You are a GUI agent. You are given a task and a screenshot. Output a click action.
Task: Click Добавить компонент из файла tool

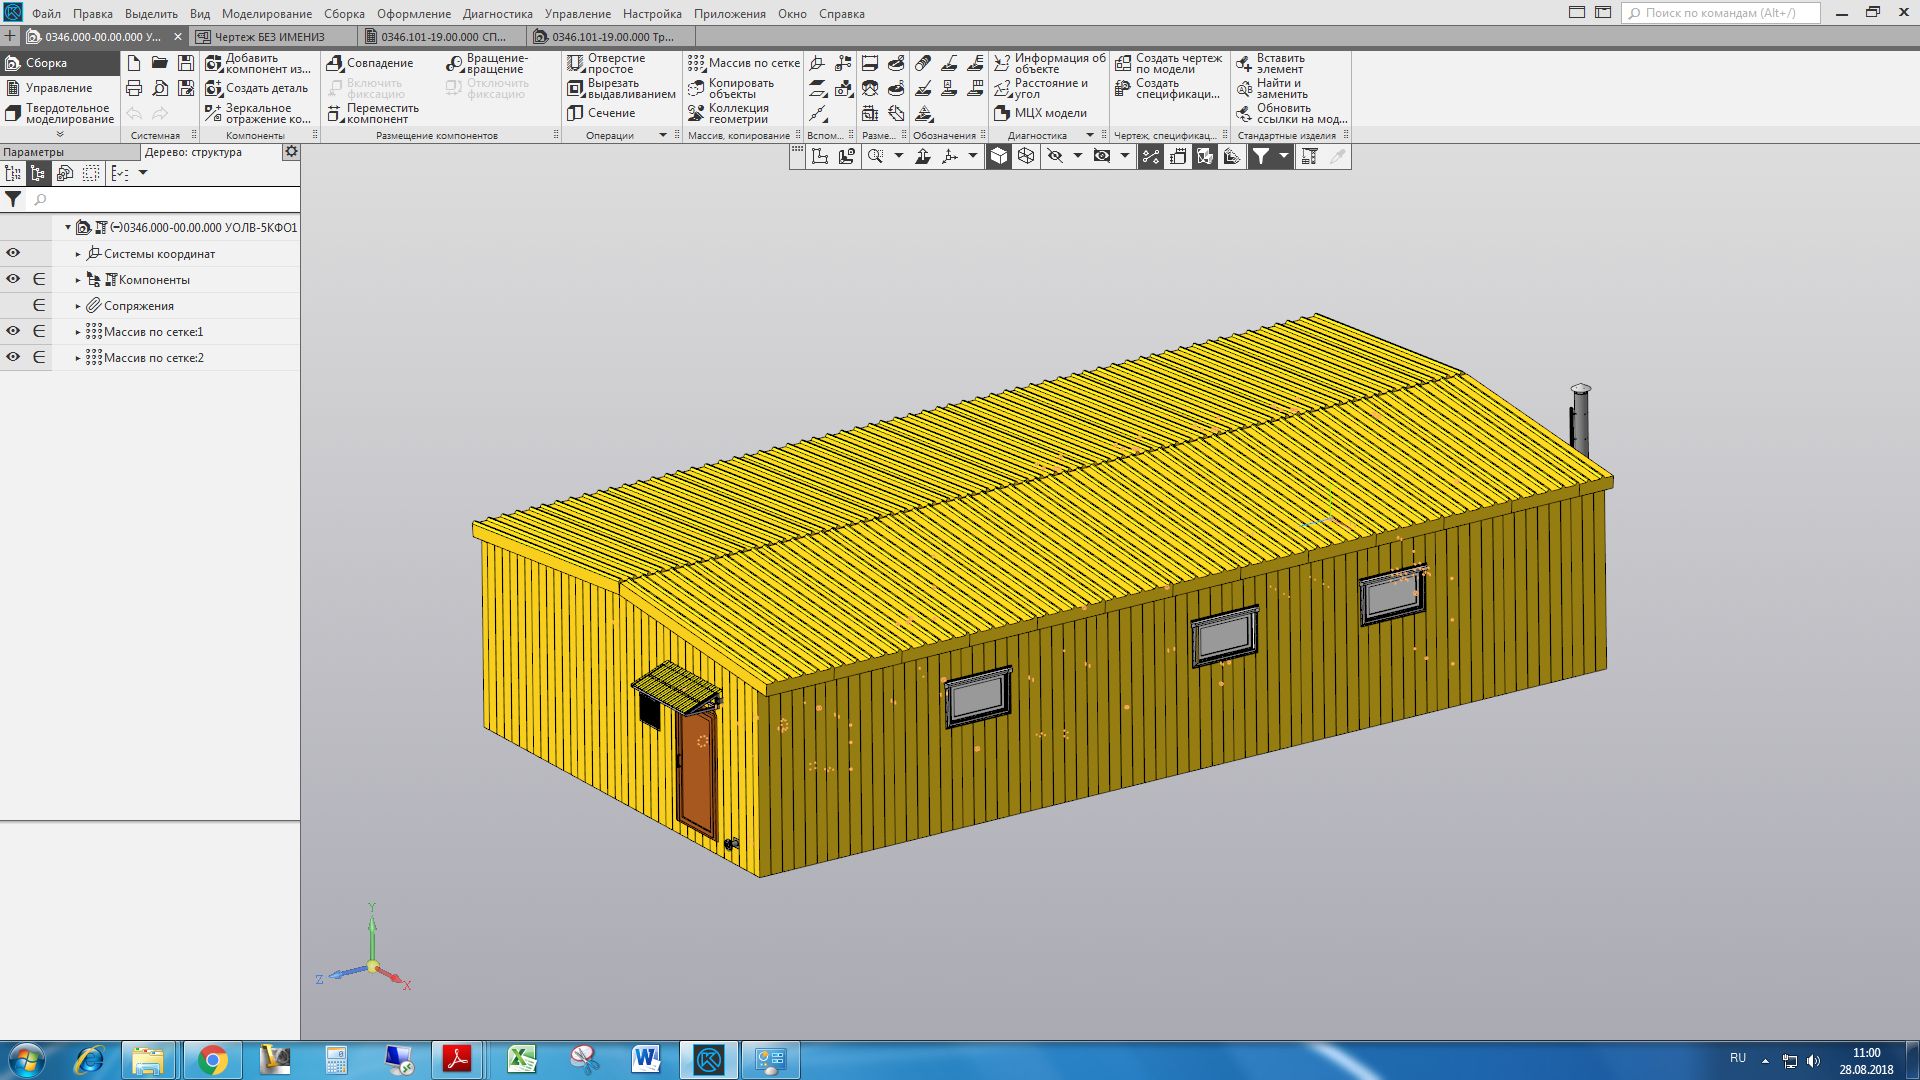(x=258, y=63)
